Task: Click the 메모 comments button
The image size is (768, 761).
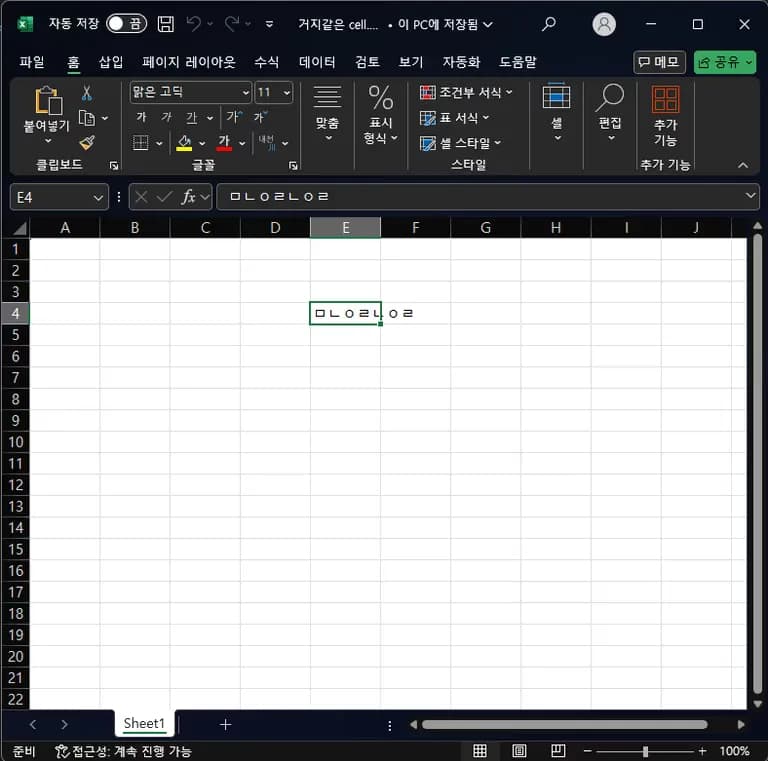Action: click(x=659, y=62)
